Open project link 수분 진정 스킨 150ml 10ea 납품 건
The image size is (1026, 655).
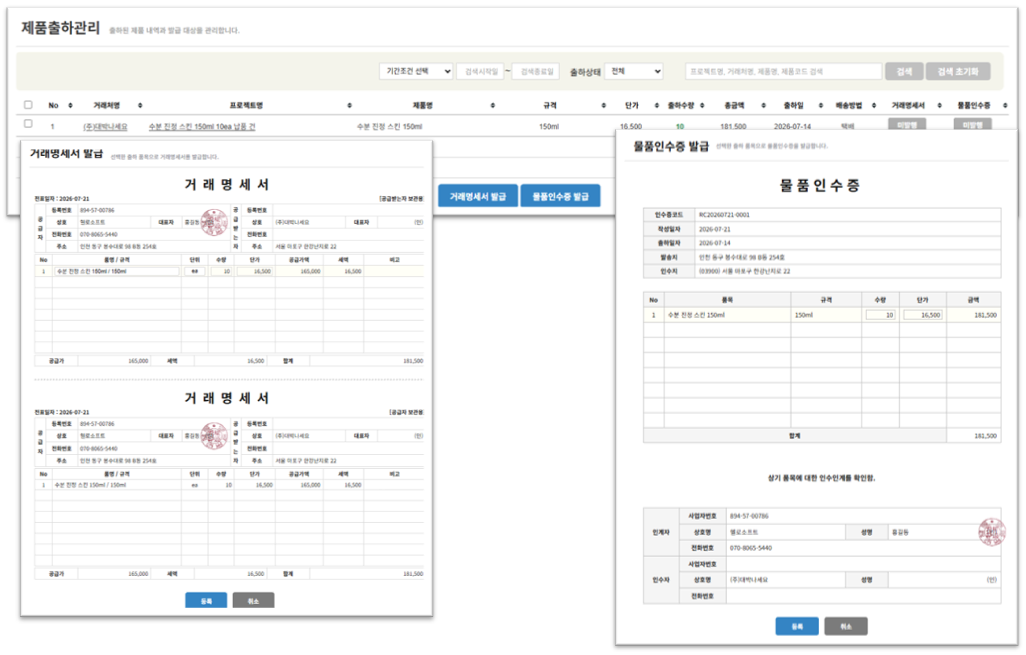click(x=202, y=127)
